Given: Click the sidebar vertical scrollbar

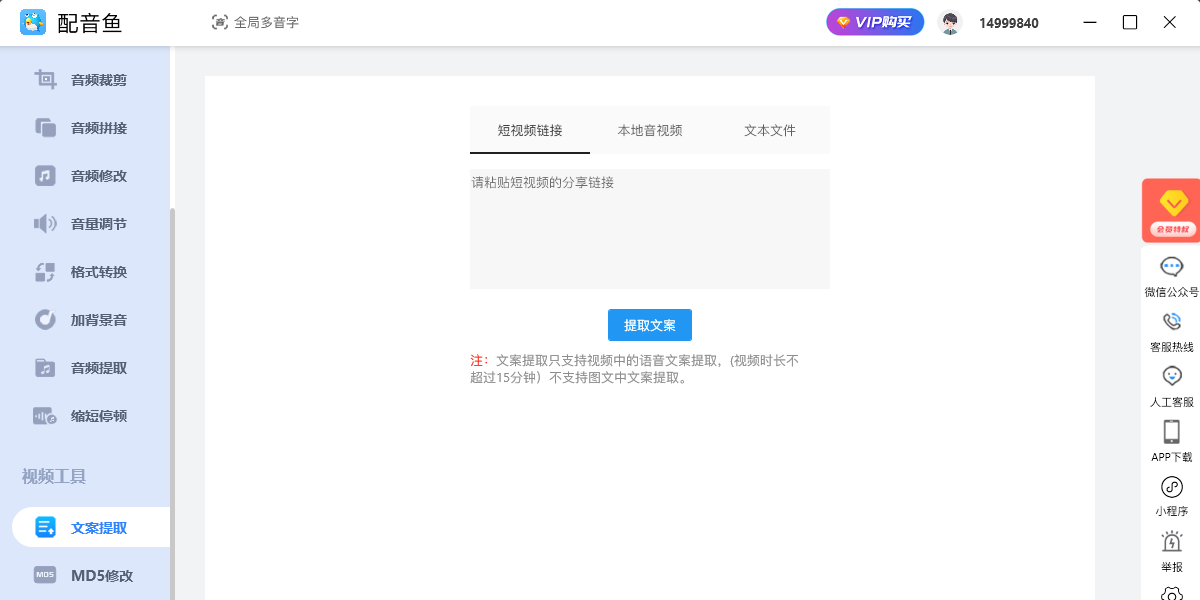Looking at the screenshot, I should (173, 404).
